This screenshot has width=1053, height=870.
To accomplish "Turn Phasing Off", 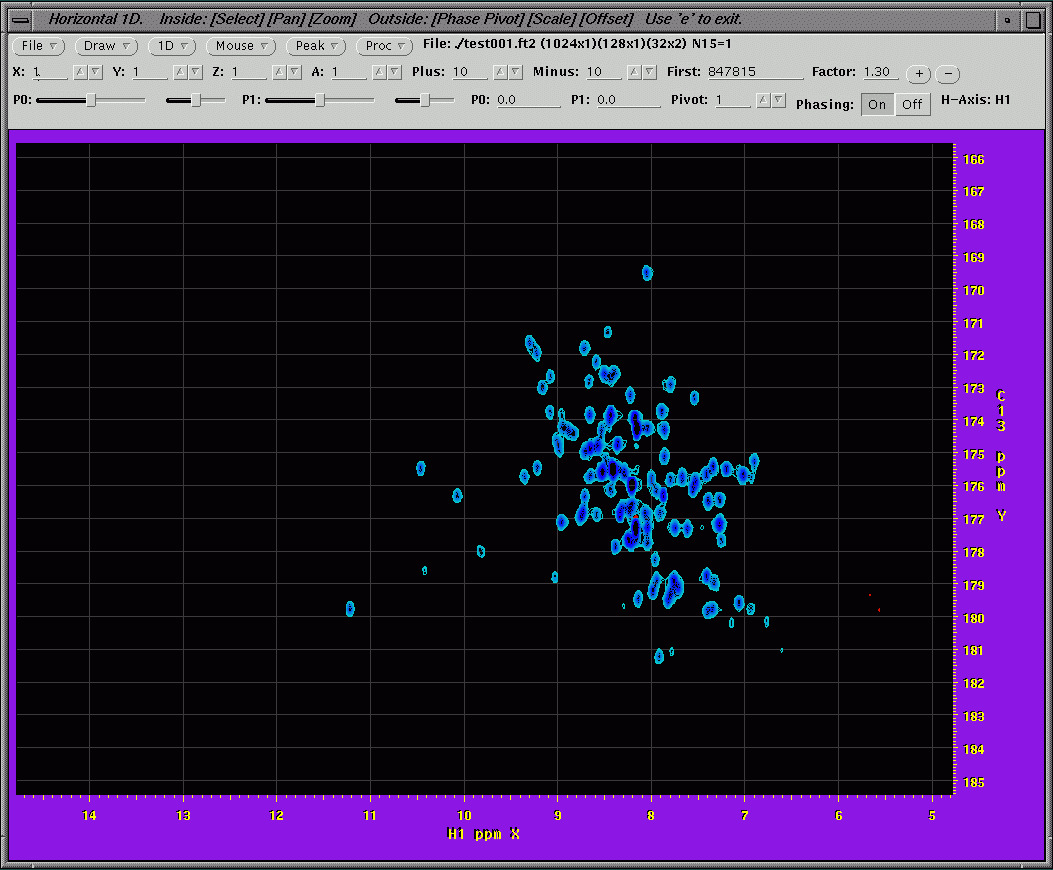I will tap(912, 105).
